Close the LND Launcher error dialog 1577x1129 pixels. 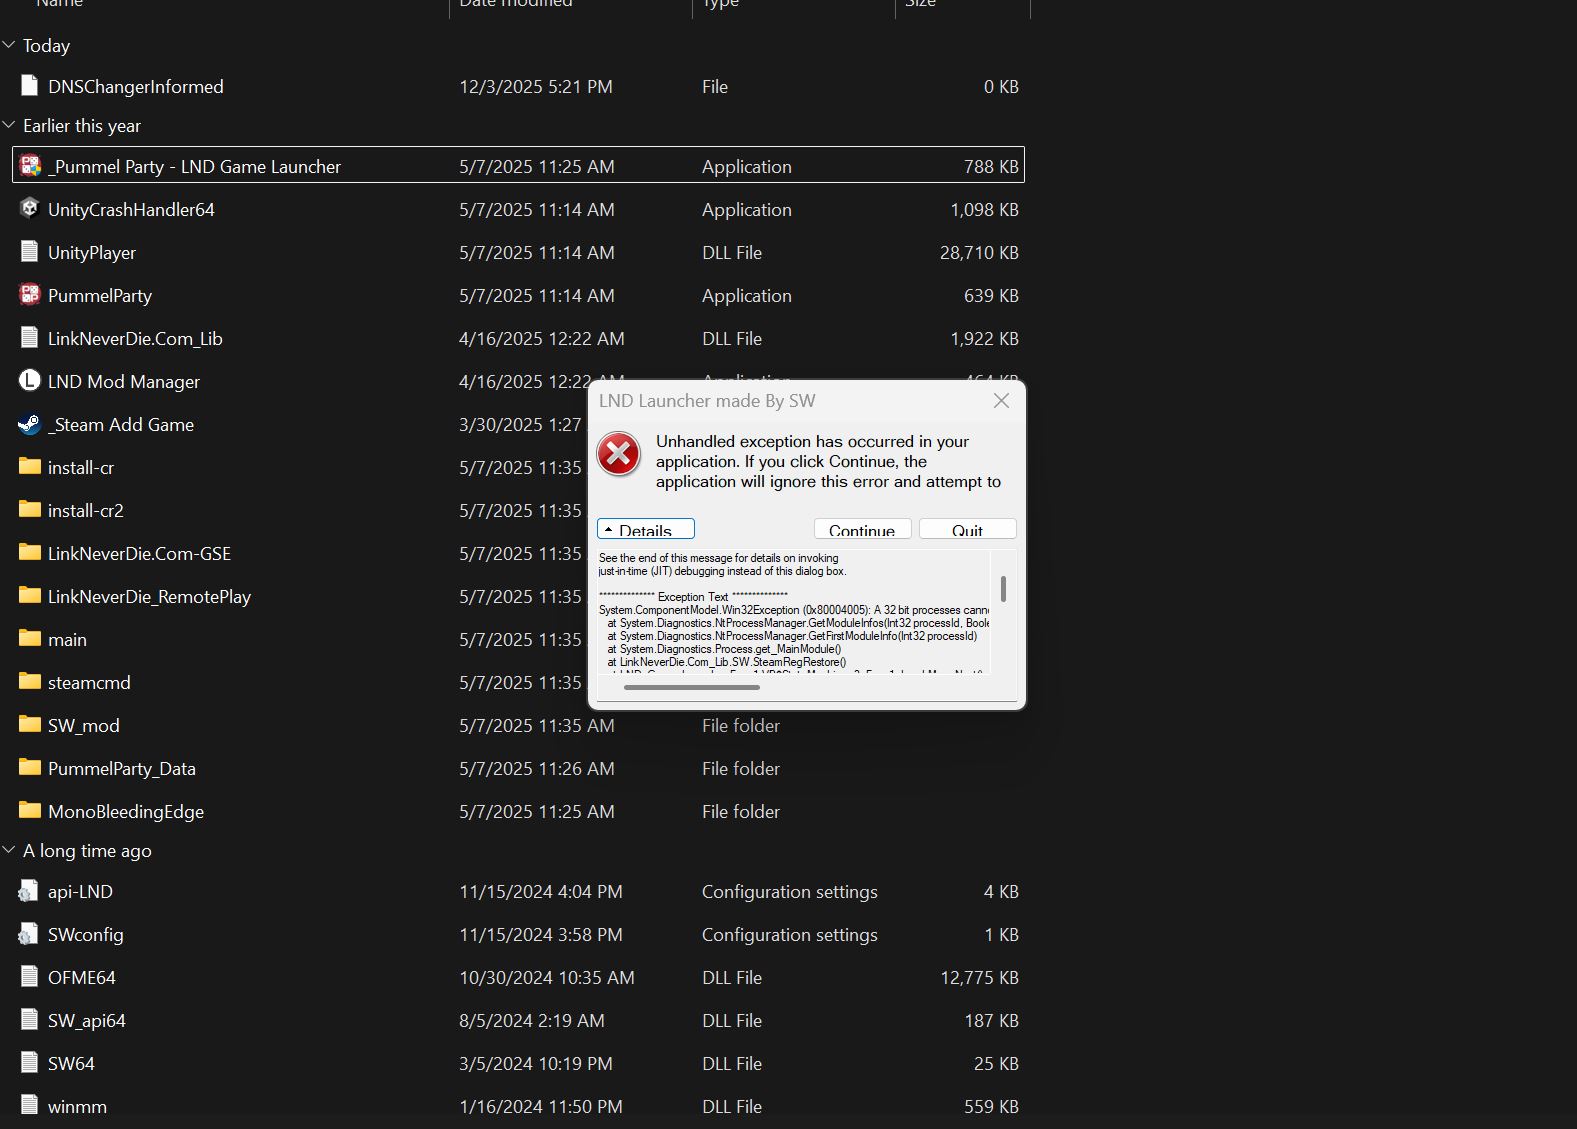[1001, 400]
